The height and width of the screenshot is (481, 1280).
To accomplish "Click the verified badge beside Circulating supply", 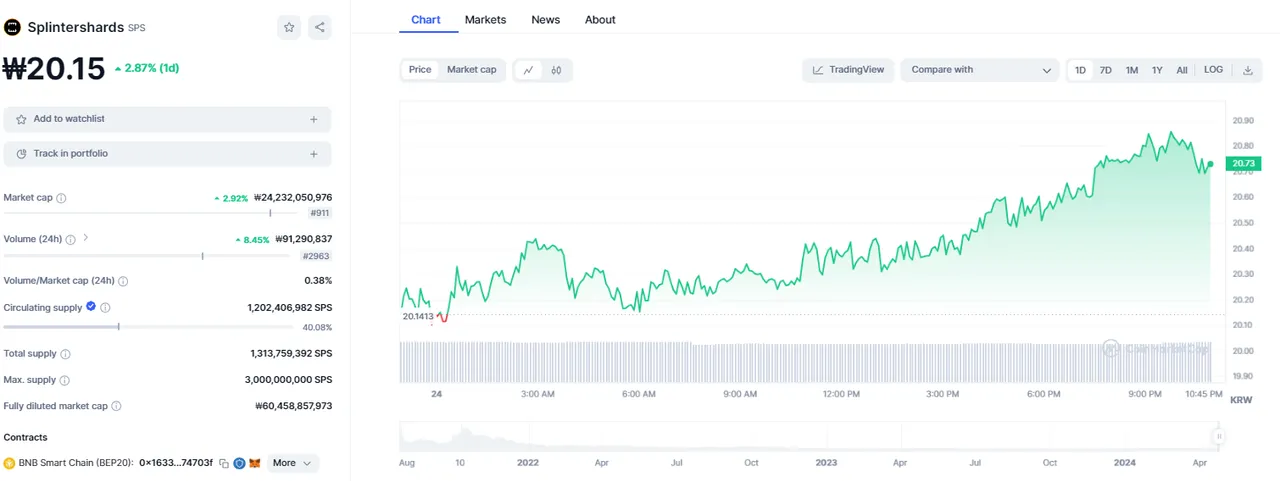I will (x=91, y=307).
